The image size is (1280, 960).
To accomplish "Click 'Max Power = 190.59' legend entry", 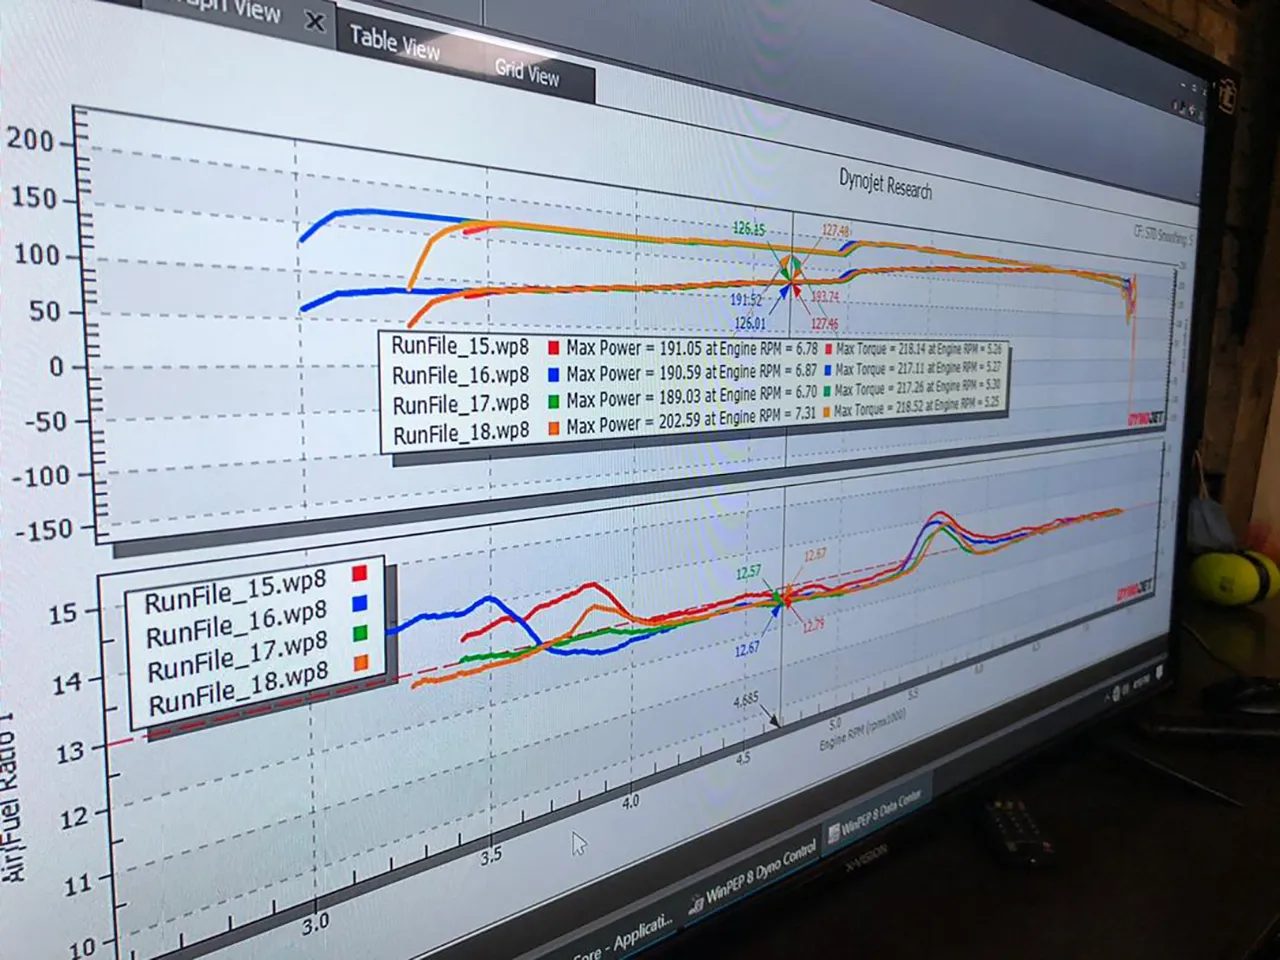I will point(691,372).
